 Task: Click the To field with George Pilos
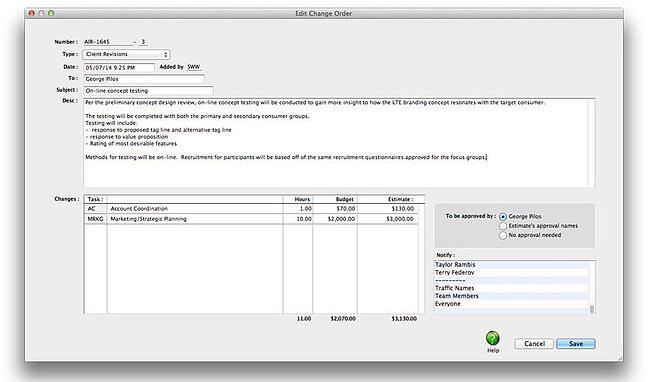144,79
